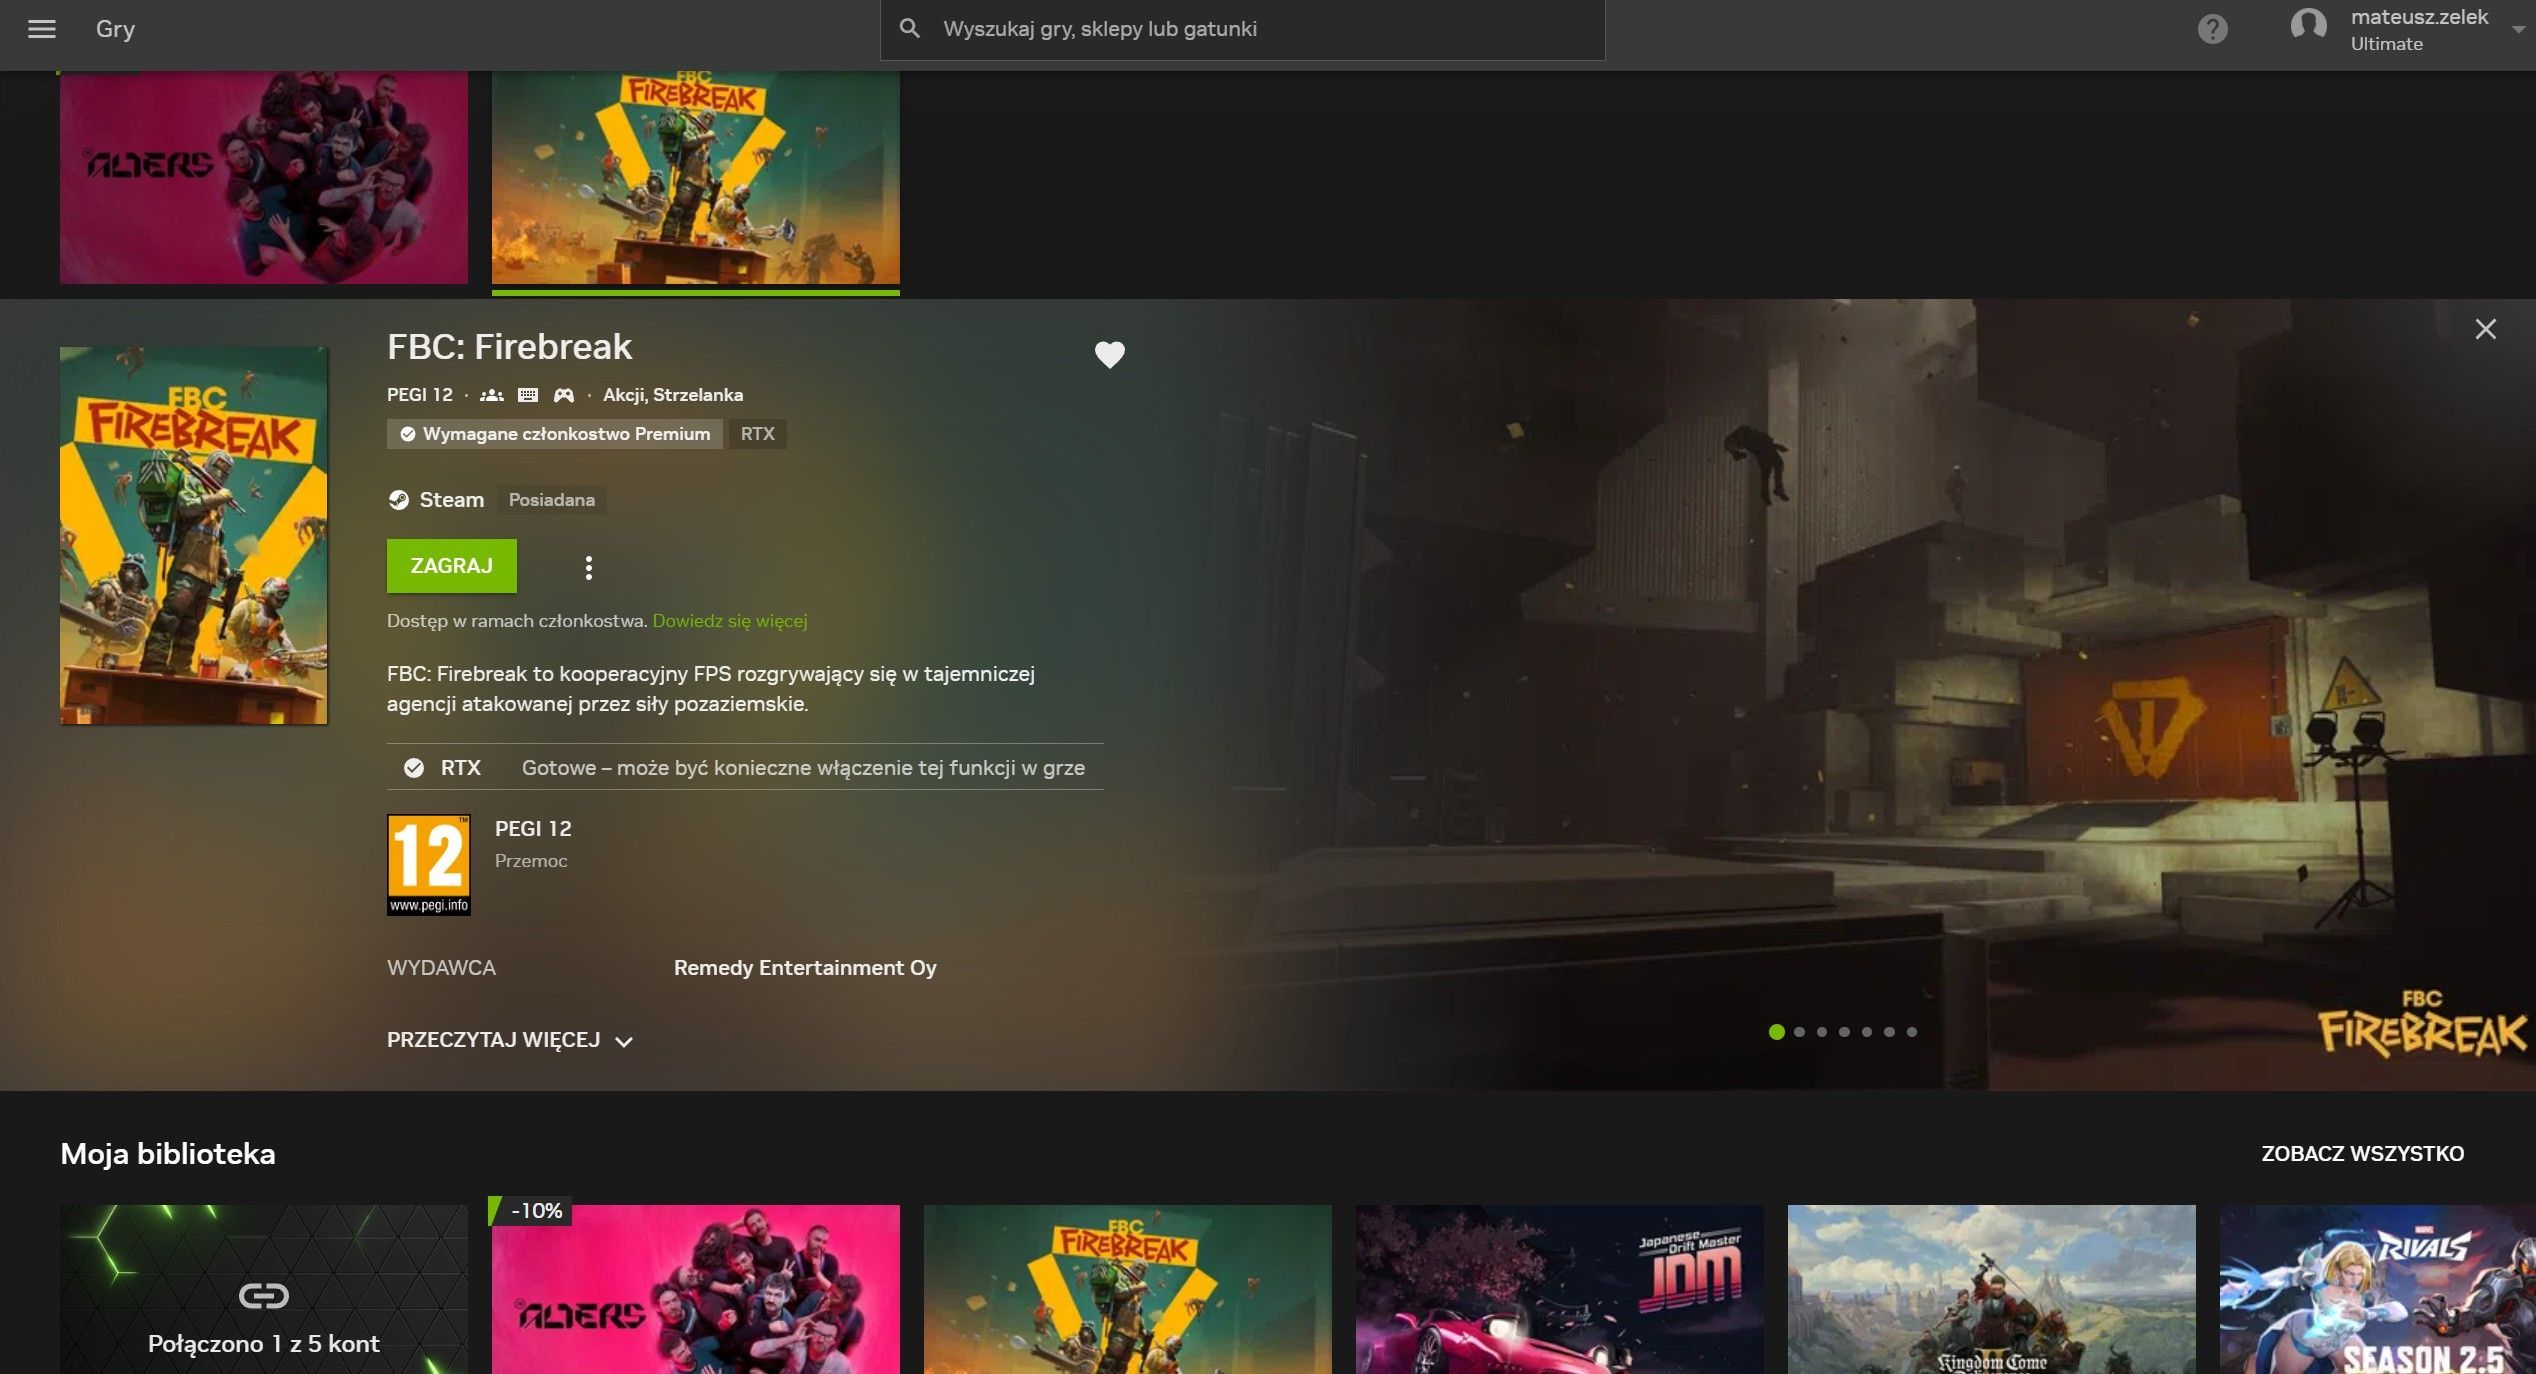Select the second screenshot carousel dot
This screenshot has width=2536, height=1374.
click(x=1799, y=1032)
